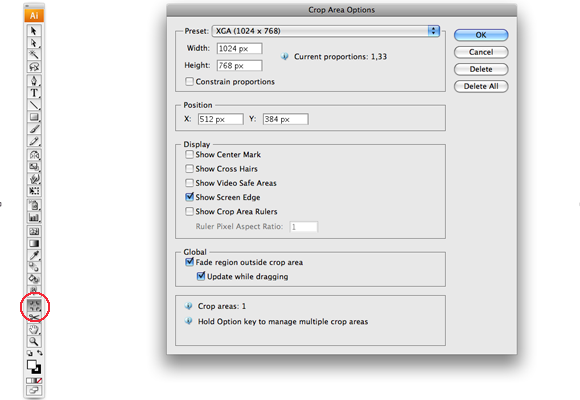
Task: Select the Mesh tool
Action: [x=34, y=231]
